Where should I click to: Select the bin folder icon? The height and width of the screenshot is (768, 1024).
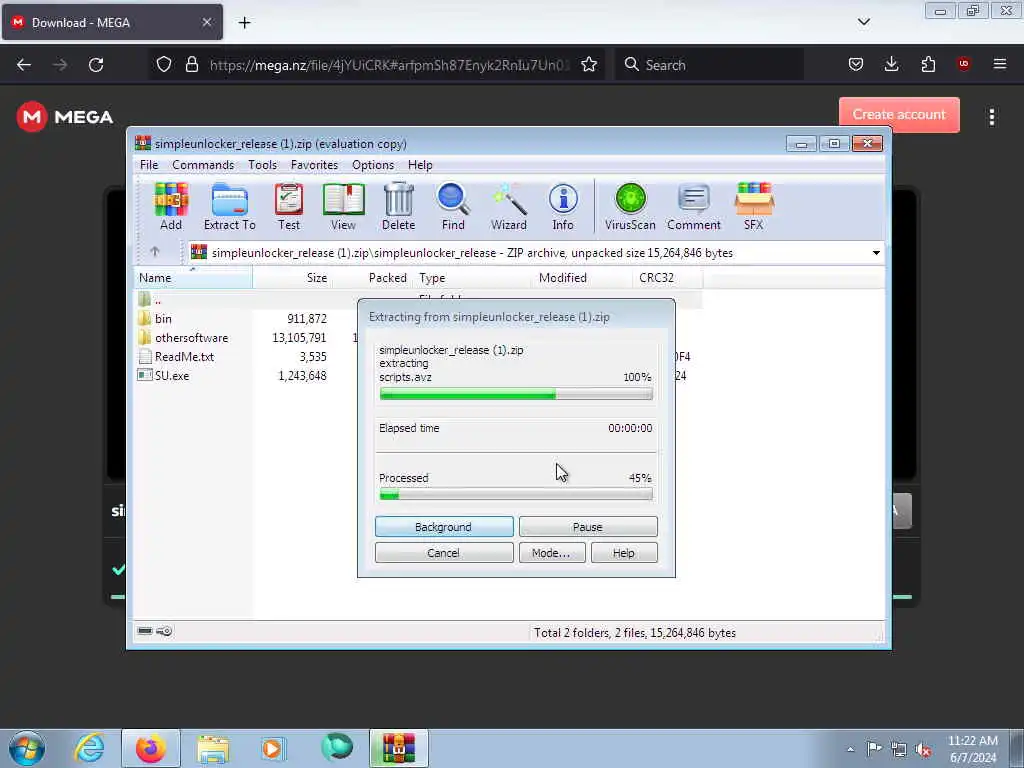pos(144,319)
